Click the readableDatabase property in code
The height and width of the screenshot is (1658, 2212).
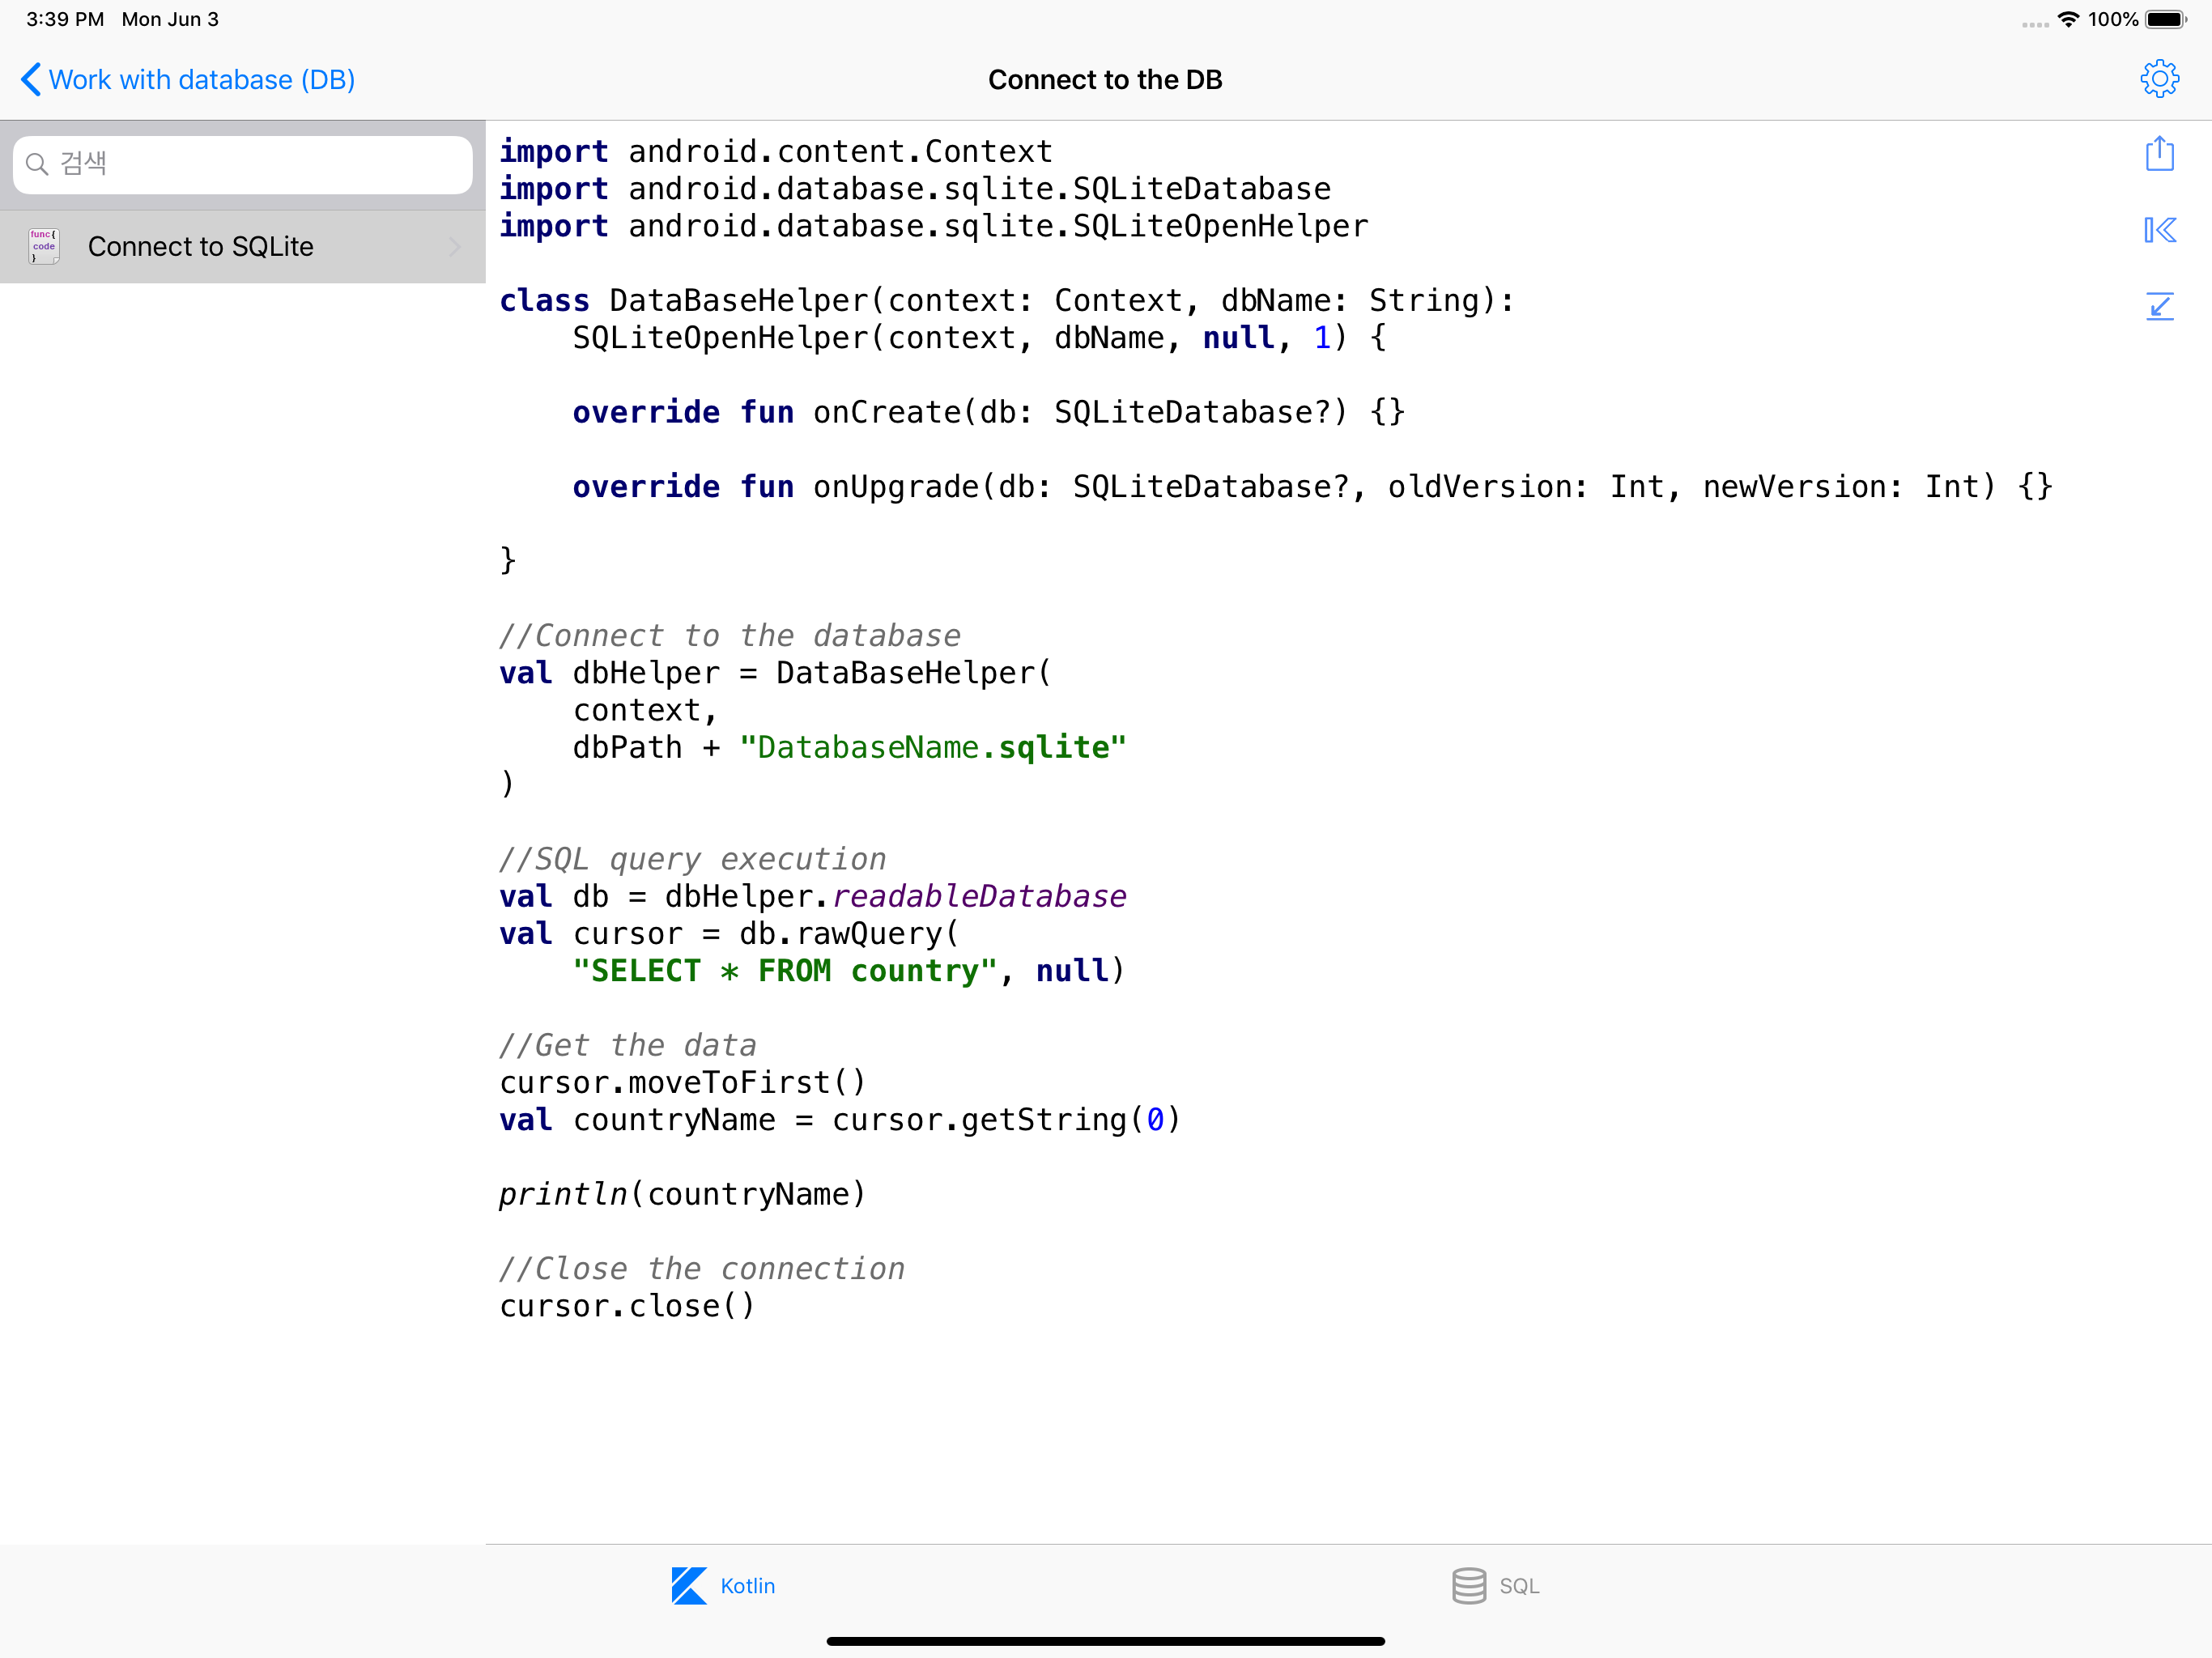point(979,896)
